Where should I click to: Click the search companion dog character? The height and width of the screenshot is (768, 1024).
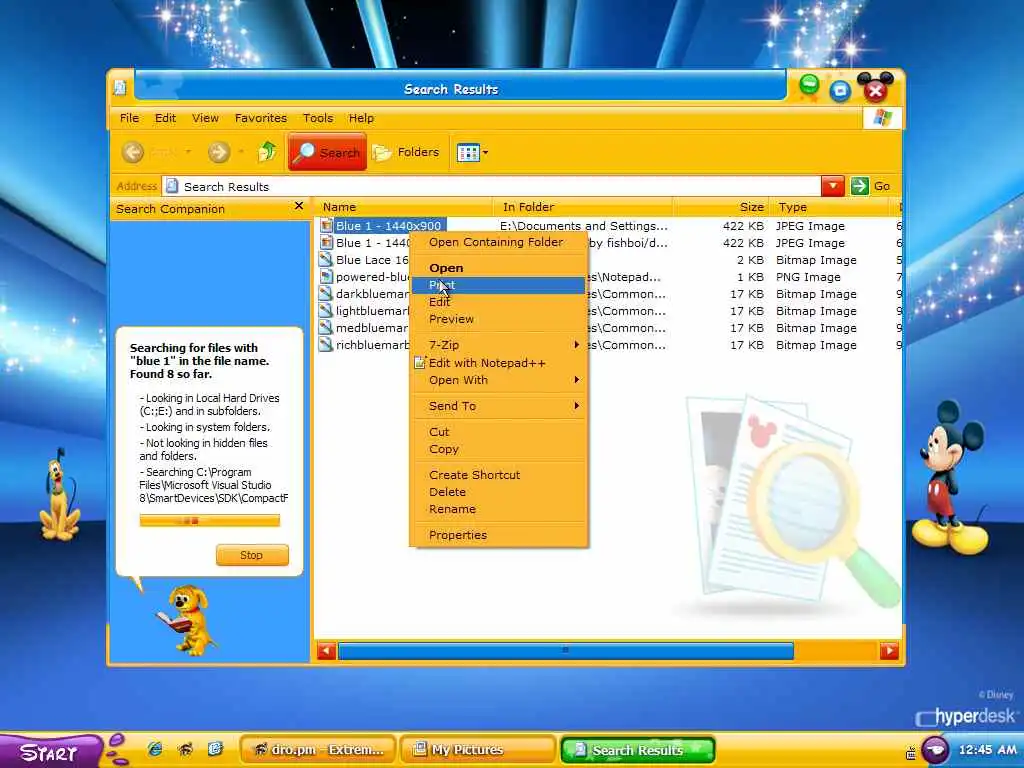[188, 620]
